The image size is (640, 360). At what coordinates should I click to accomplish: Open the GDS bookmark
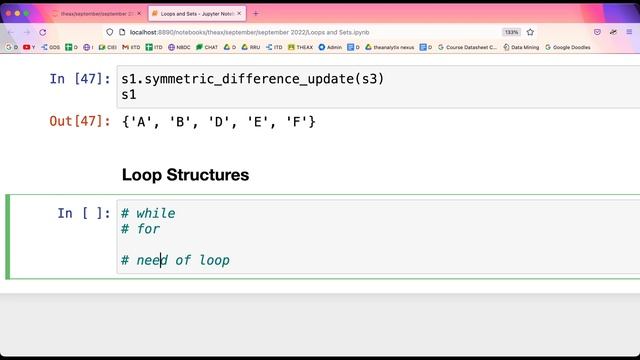(51, 47)
